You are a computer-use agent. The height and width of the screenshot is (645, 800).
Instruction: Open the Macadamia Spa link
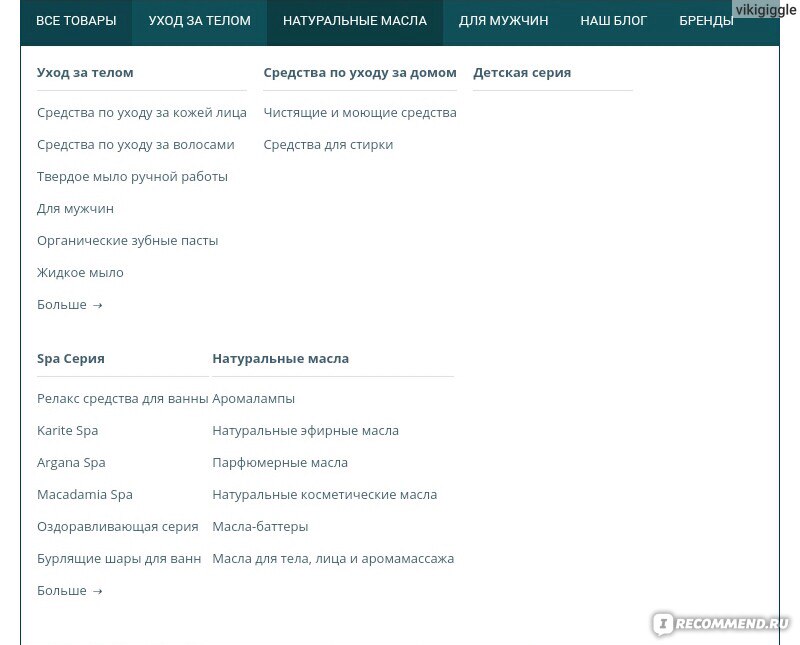click(85, 494)
